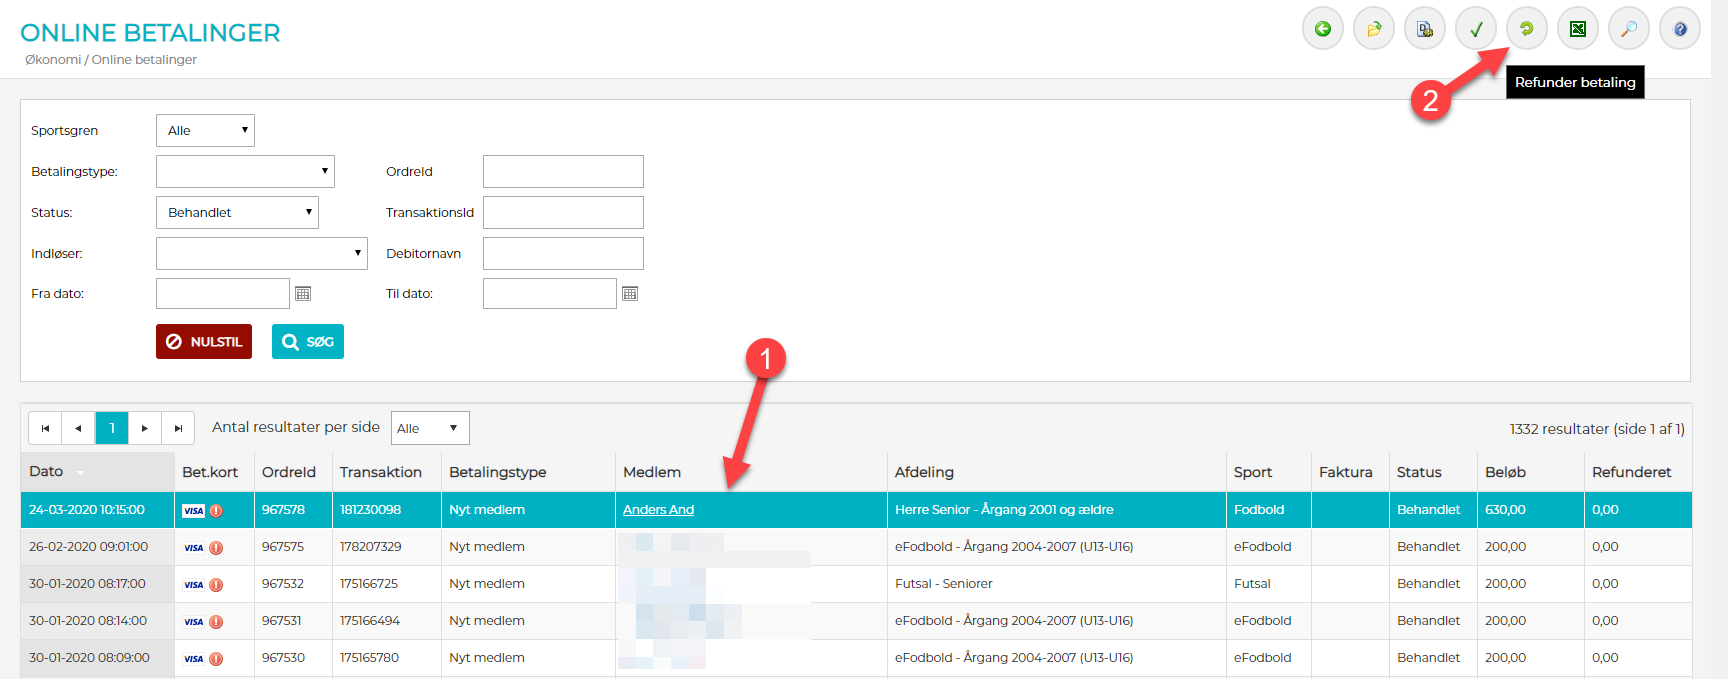Open the Status dropdown showing Behandlet
The height and width of the screenshot is (679, 1728).
237,213
